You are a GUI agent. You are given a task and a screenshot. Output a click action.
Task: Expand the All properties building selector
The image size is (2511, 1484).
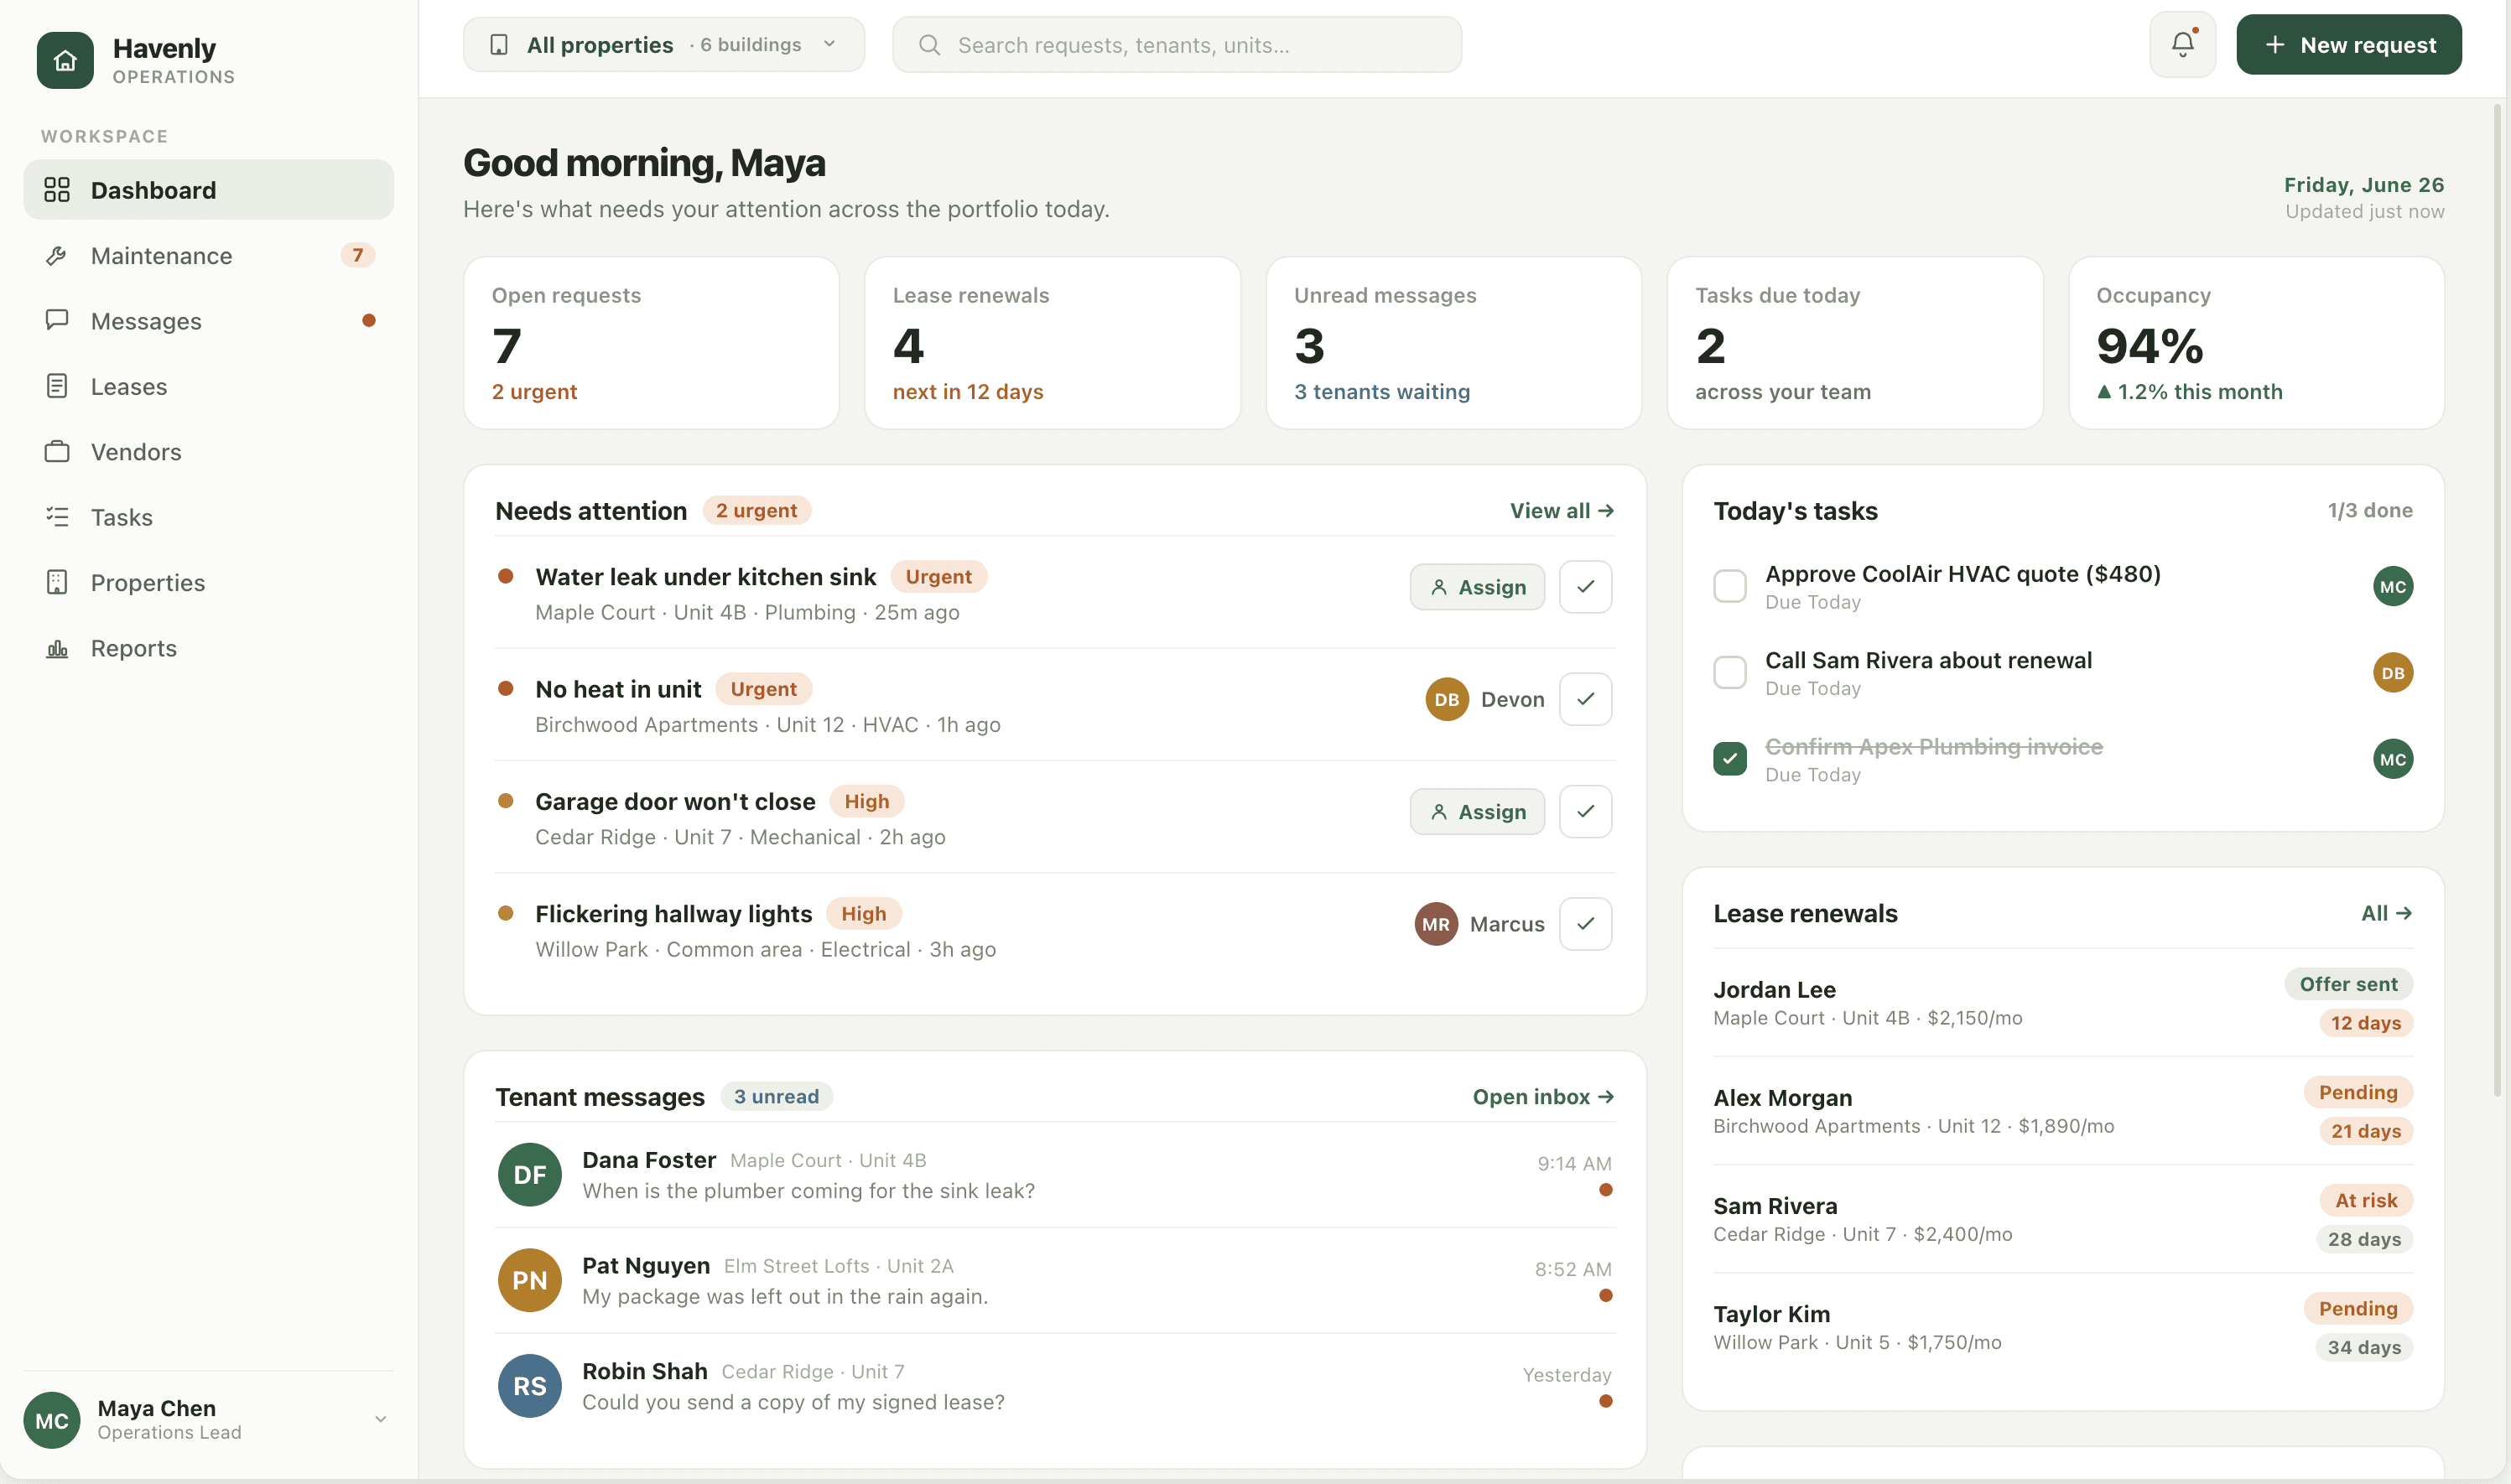[663, 45]
